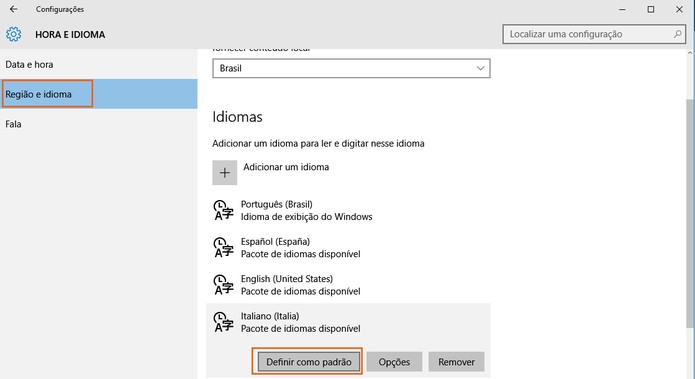Go back with the arrow icon

point(14,9)
